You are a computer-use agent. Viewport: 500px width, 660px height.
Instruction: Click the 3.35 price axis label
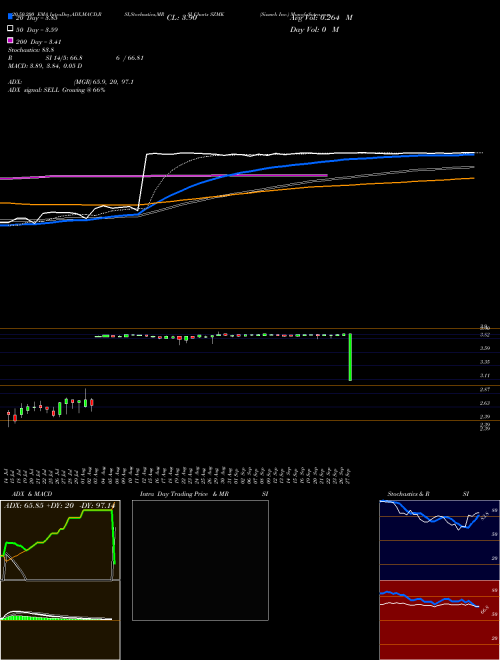click(x=484, y=362)
